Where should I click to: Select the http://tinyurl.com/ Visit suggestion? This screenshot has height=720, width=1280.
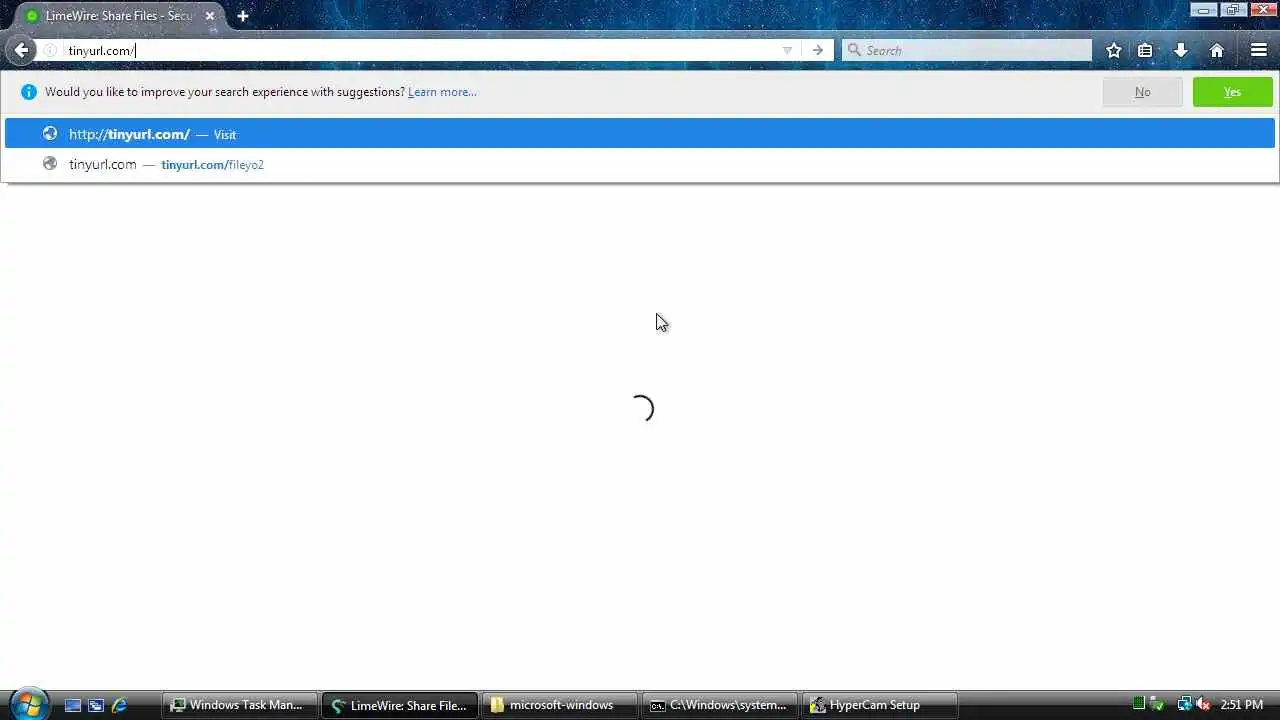(640, 134)
